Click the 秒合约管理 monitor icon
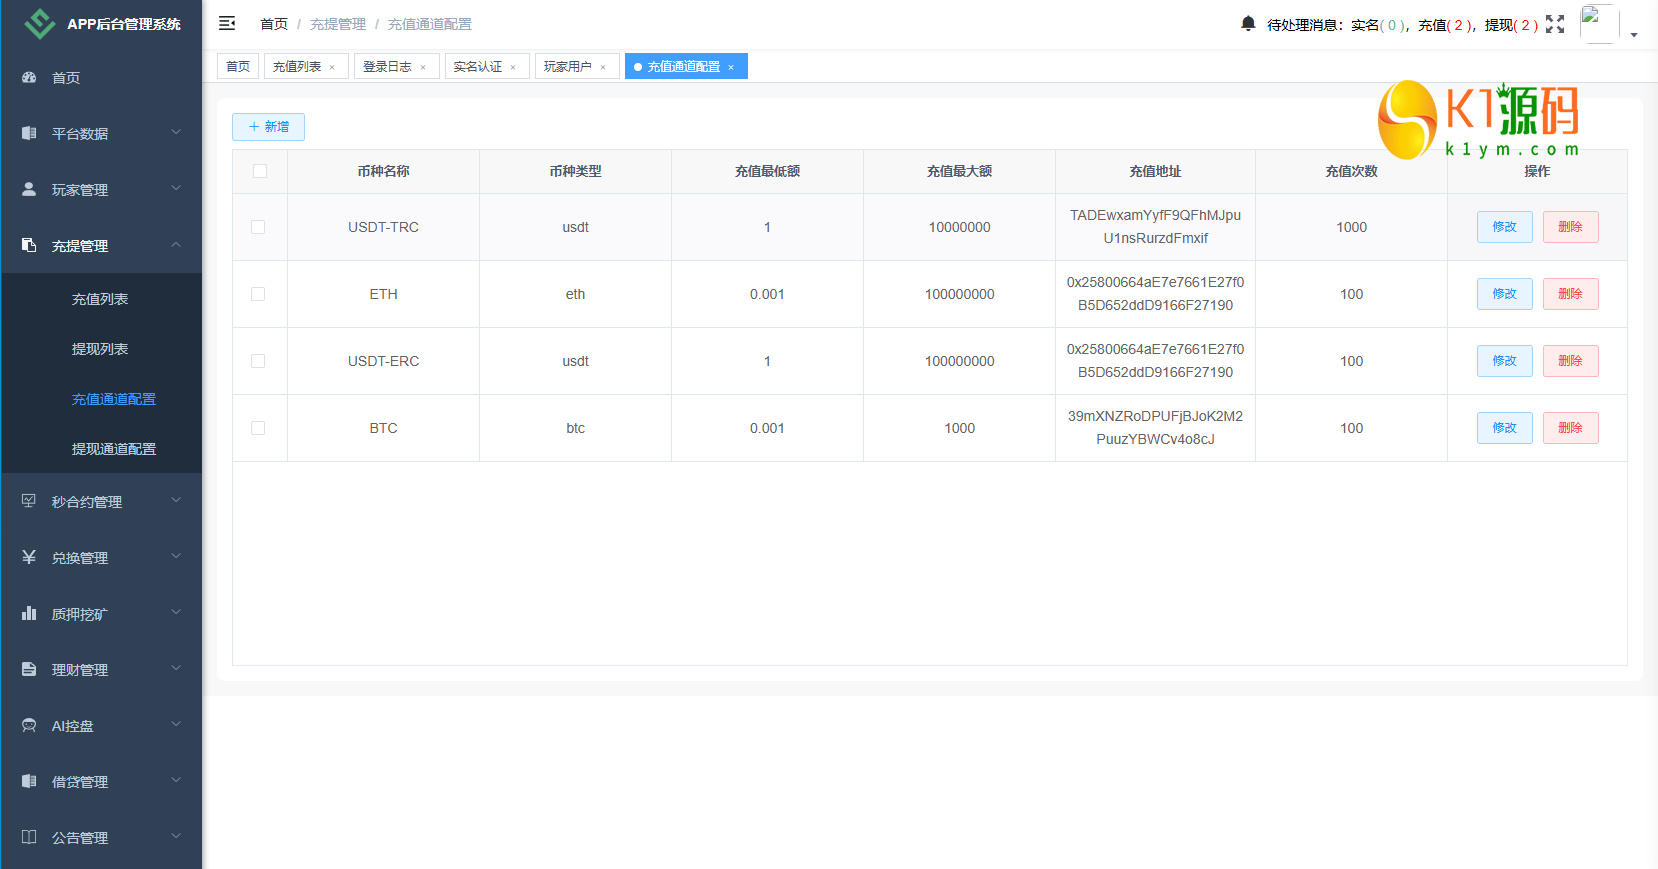 pos(29,501)
